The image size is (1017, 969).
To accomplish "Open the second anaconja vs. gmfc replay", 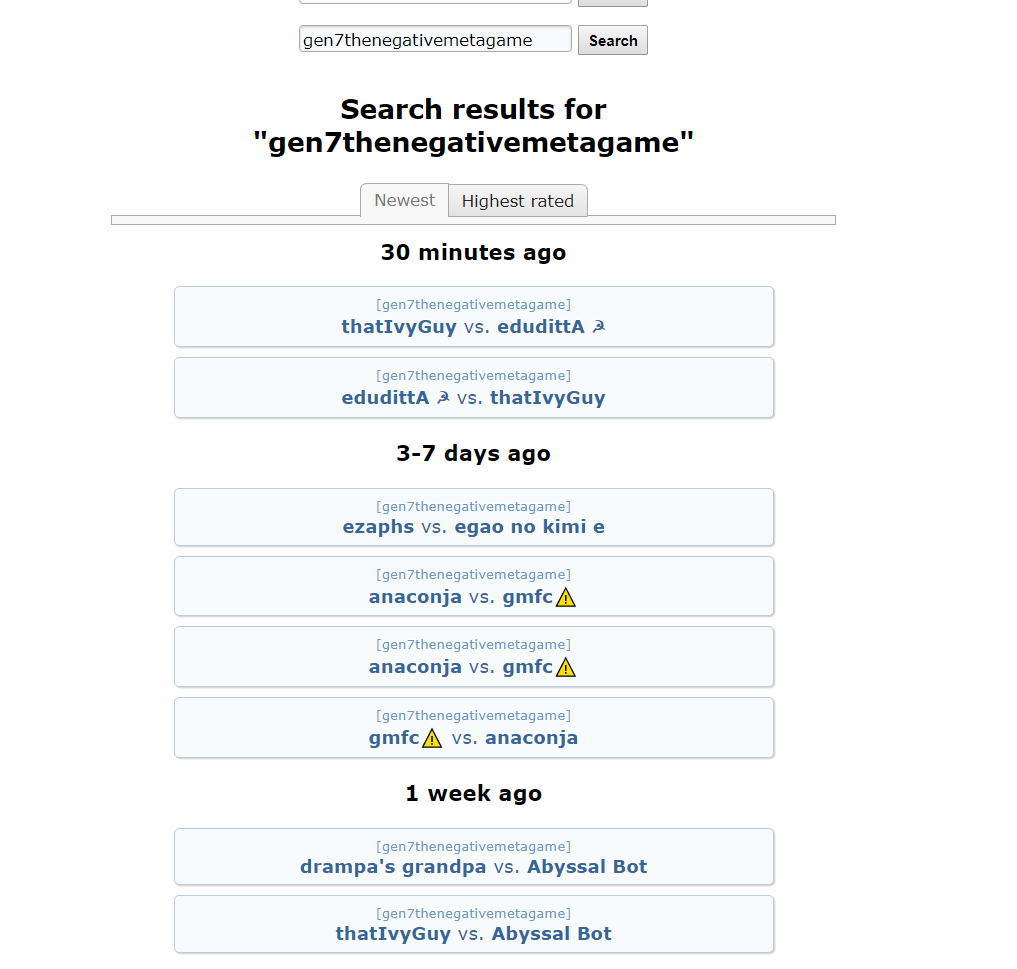I will pyautogui.click(x=473, y=656).
